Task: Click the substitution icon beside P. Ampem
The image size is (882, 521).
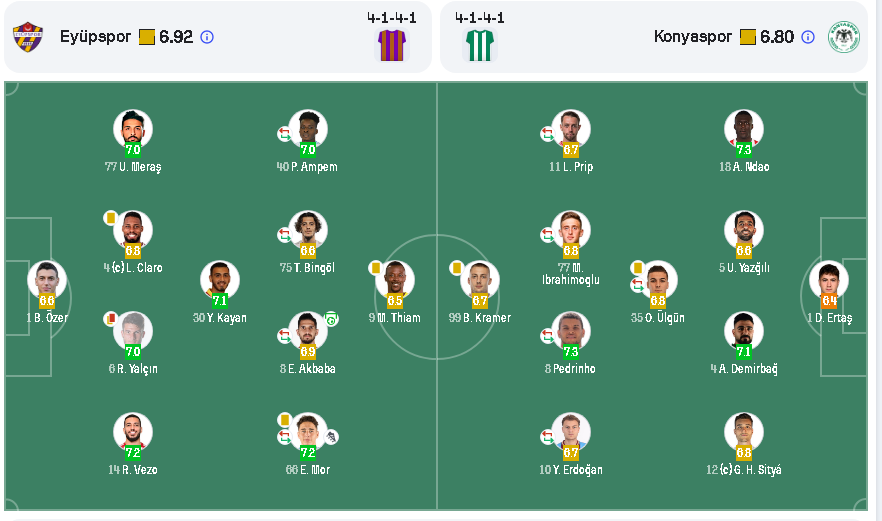Action: click(x=284, y=133)
